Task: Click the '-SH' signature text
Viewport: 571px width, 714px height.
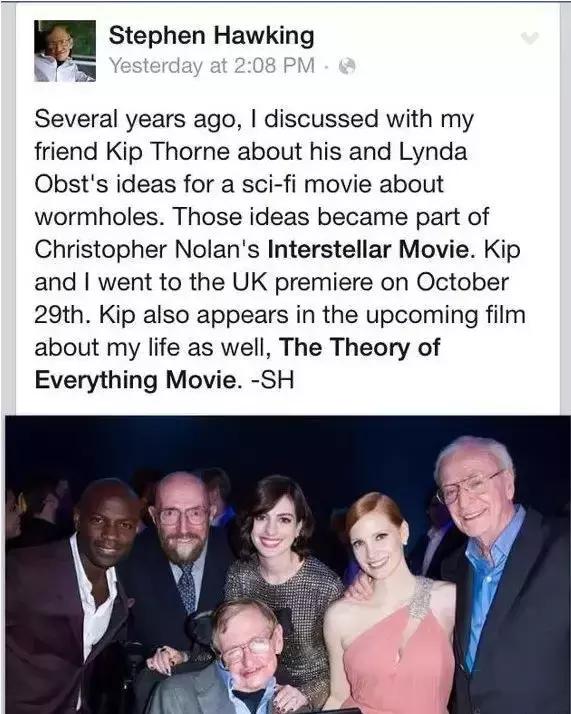Action: coord(272,380)
